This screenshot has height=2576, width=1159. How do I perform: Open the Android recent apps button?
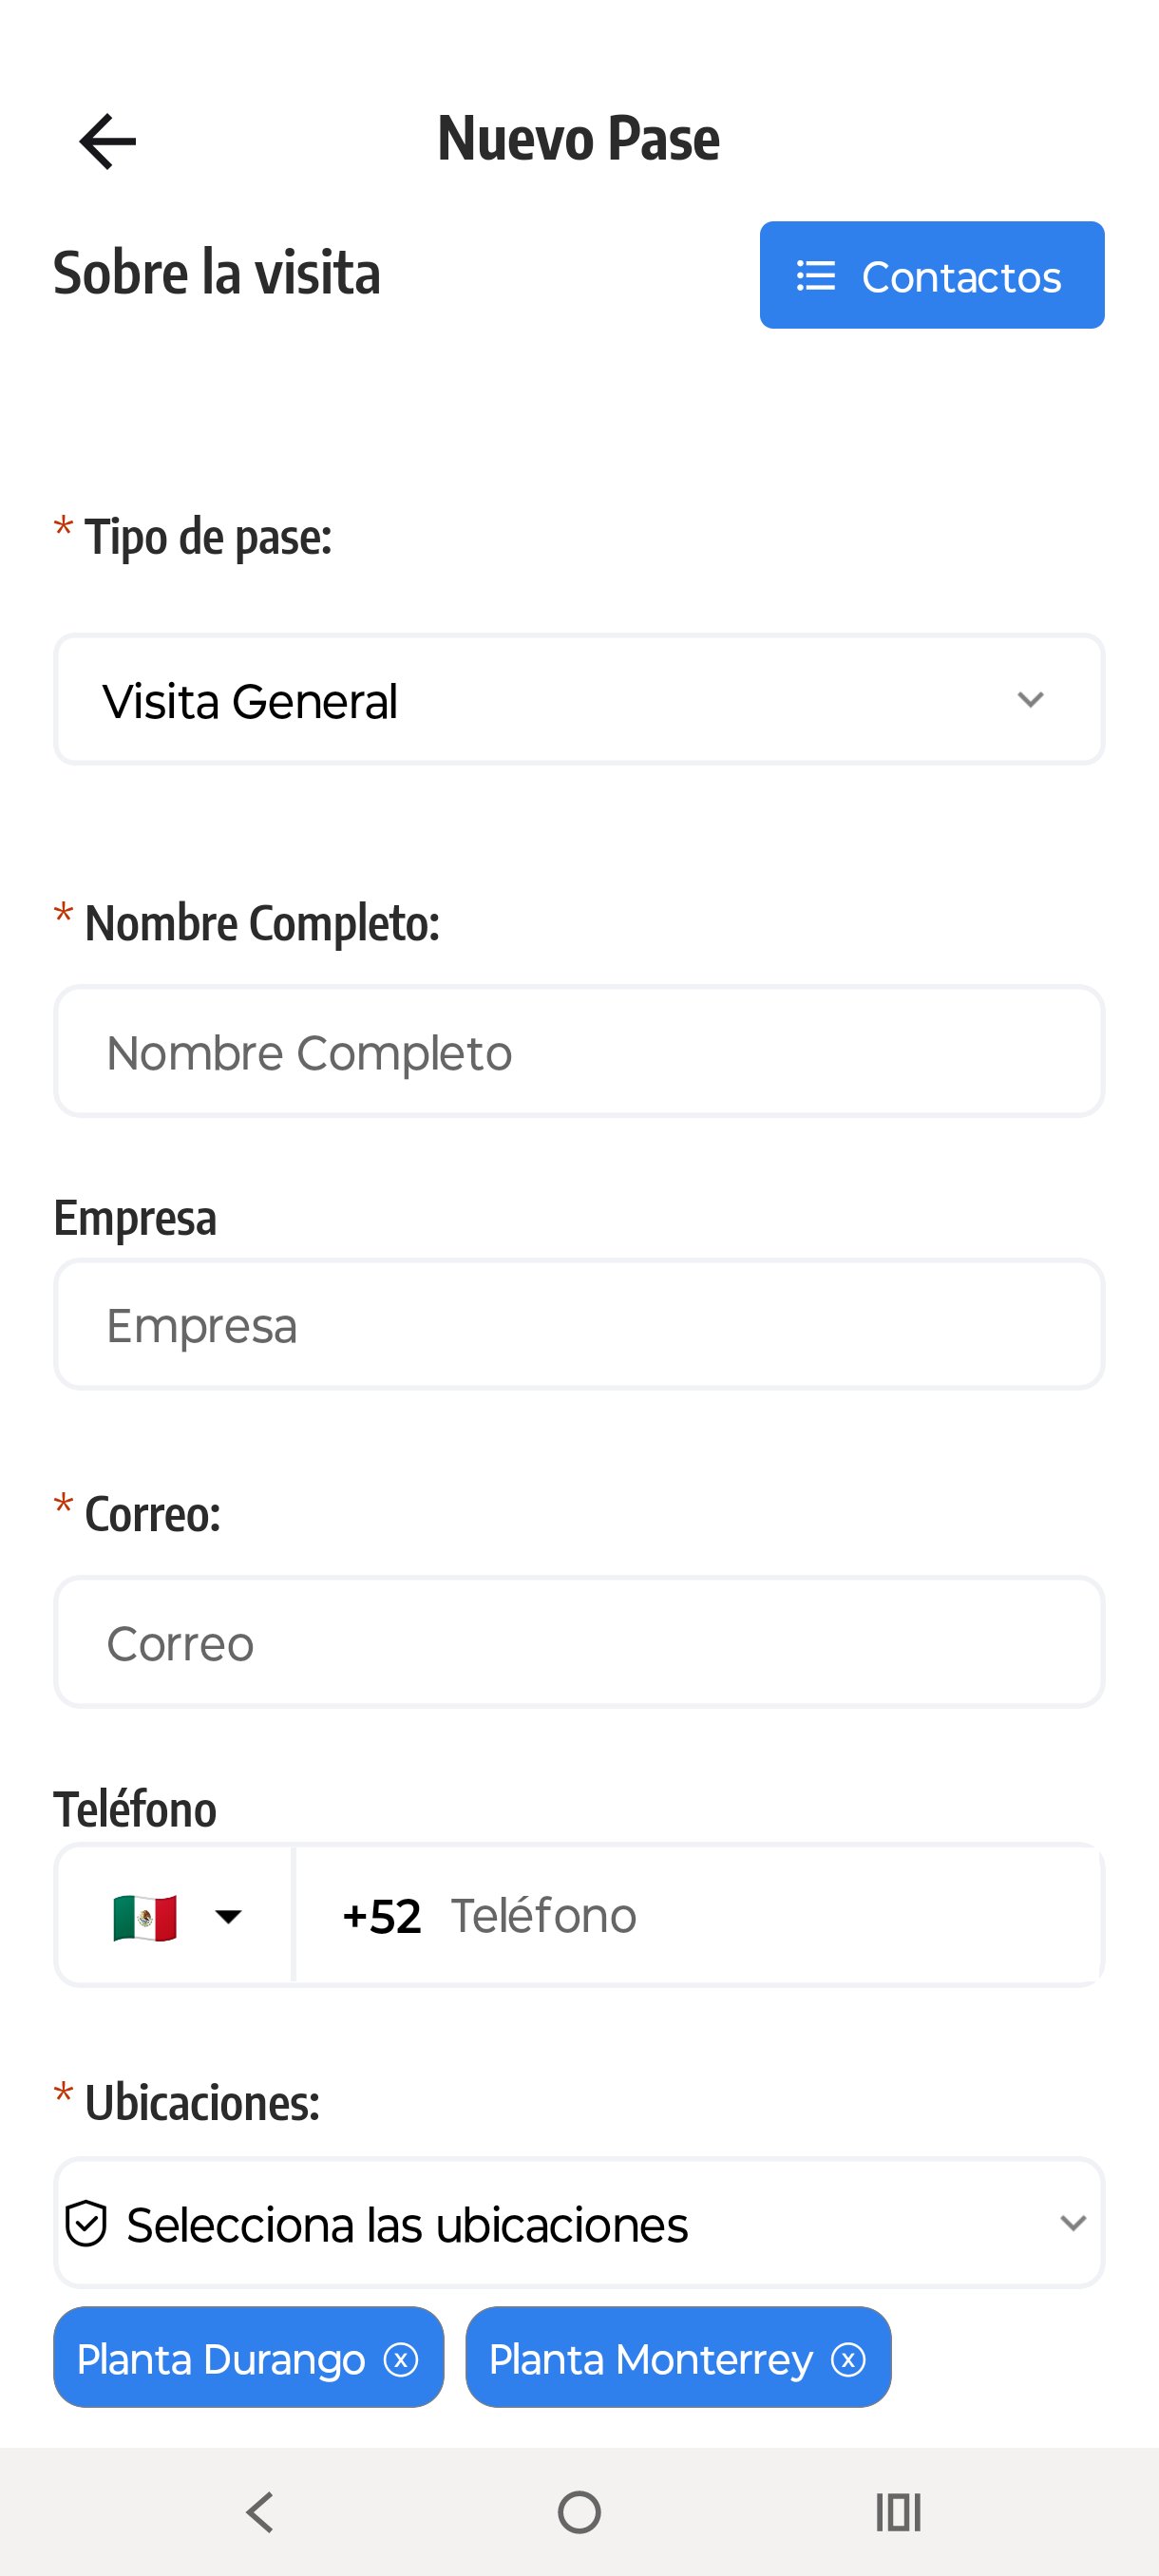tap(898, 2511)
